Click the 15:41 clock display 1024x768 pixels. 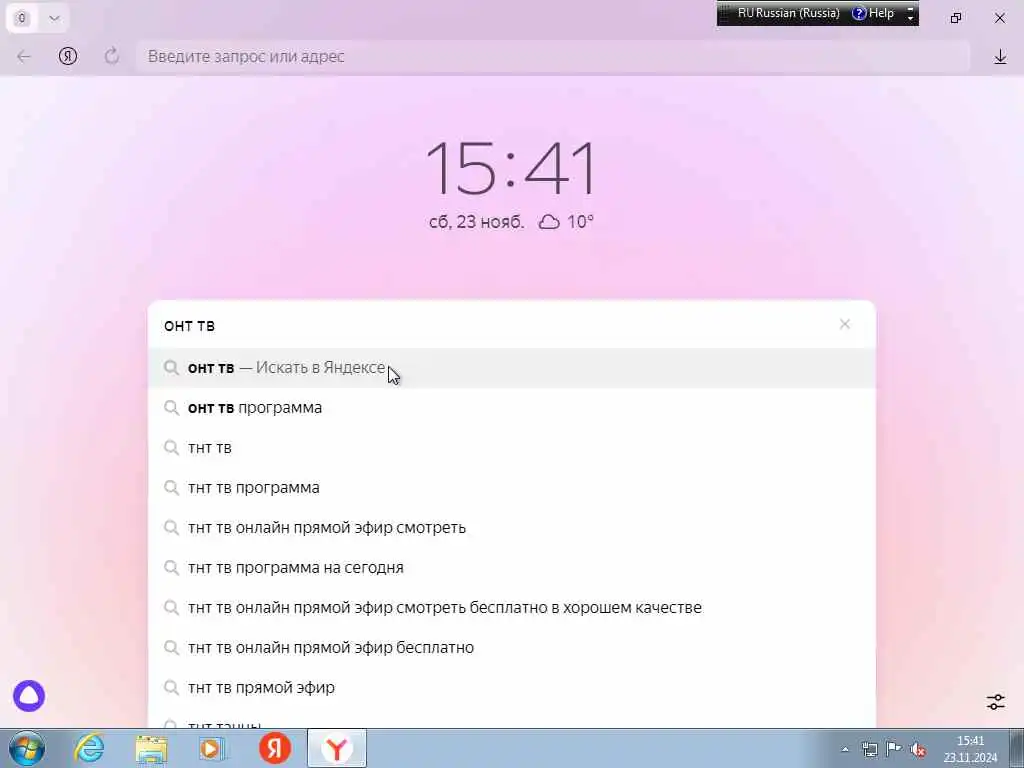pos(511,168)
